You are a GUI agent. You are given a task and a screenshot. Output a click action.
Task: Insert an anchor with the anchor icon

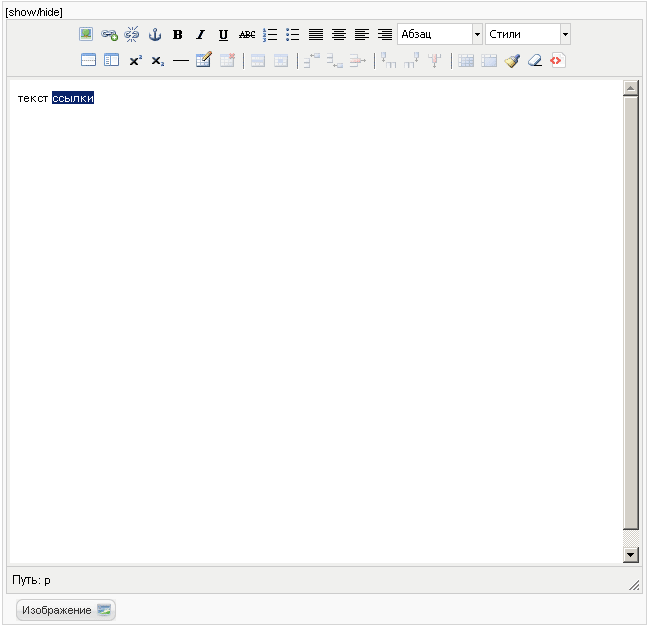155,34
